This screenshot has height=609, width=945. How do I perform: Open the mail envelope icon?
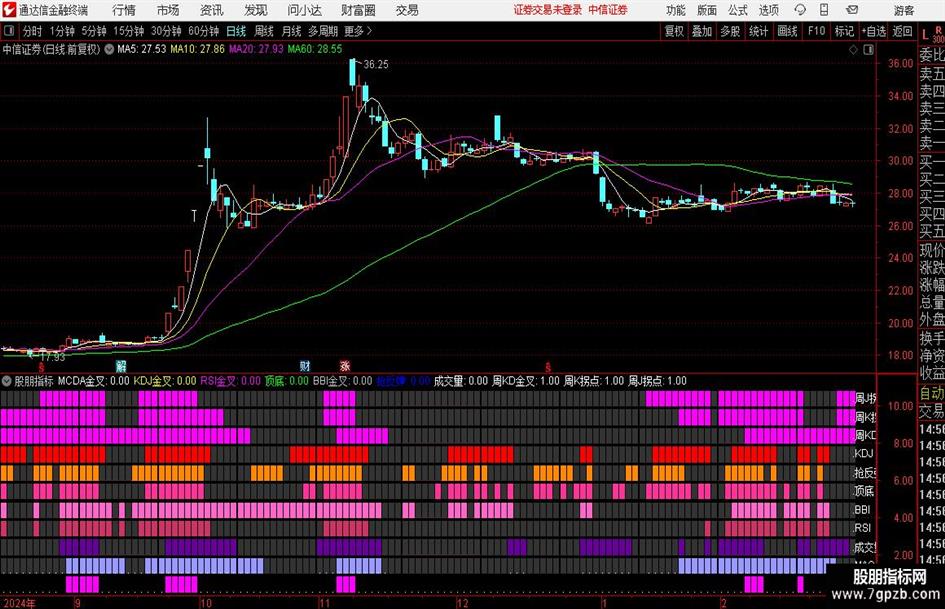[x=852, y=10]
